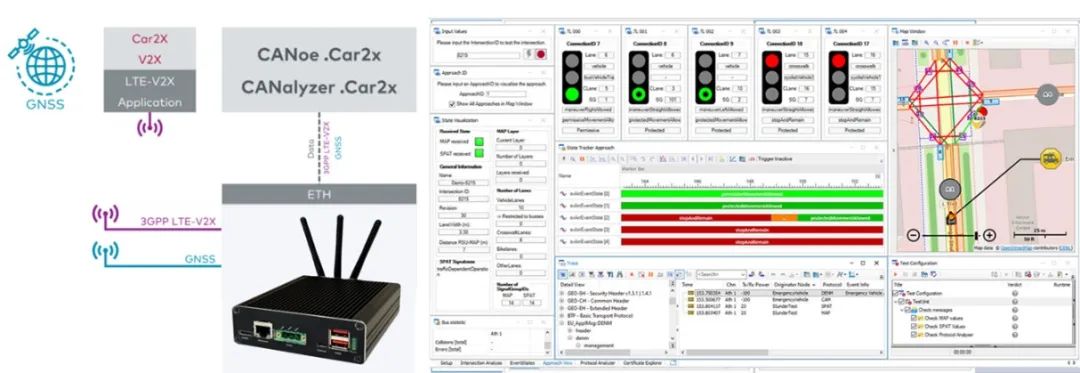Switch to the Protocol Analyzer tab
1080x373 pixels.
tap(597, 362)
